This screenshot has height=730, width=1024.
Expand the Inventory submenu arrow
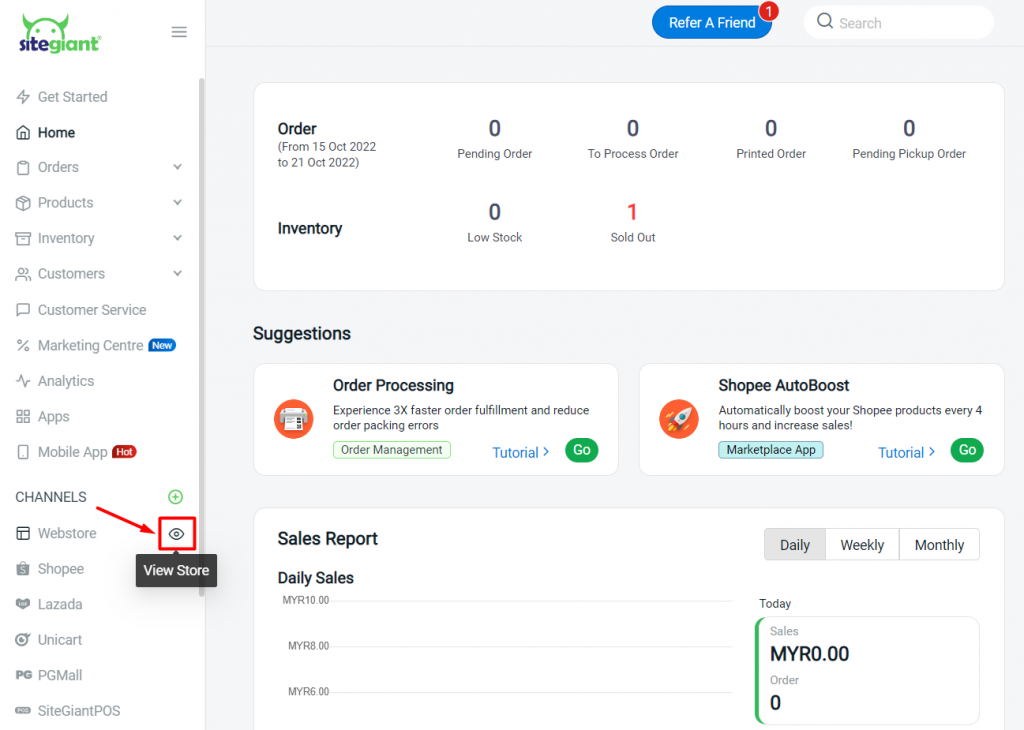(177, 238)
